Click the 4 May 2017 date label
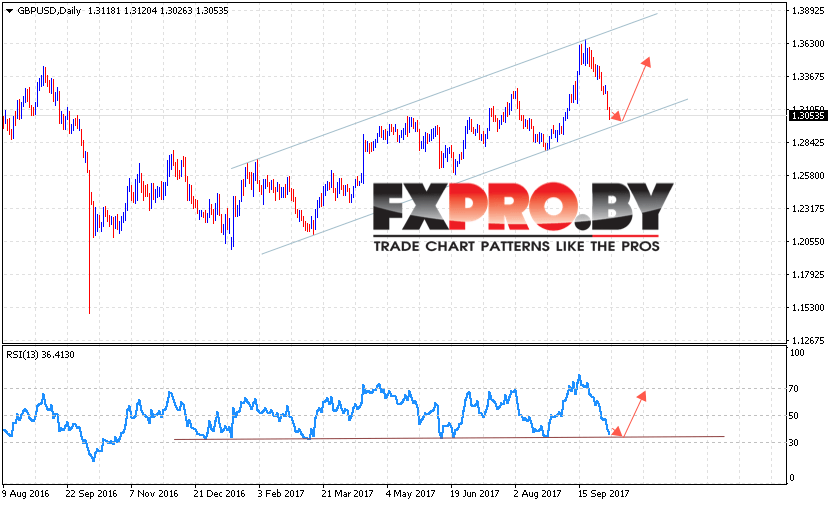829x505 pixels. click(x=410, y=493)
